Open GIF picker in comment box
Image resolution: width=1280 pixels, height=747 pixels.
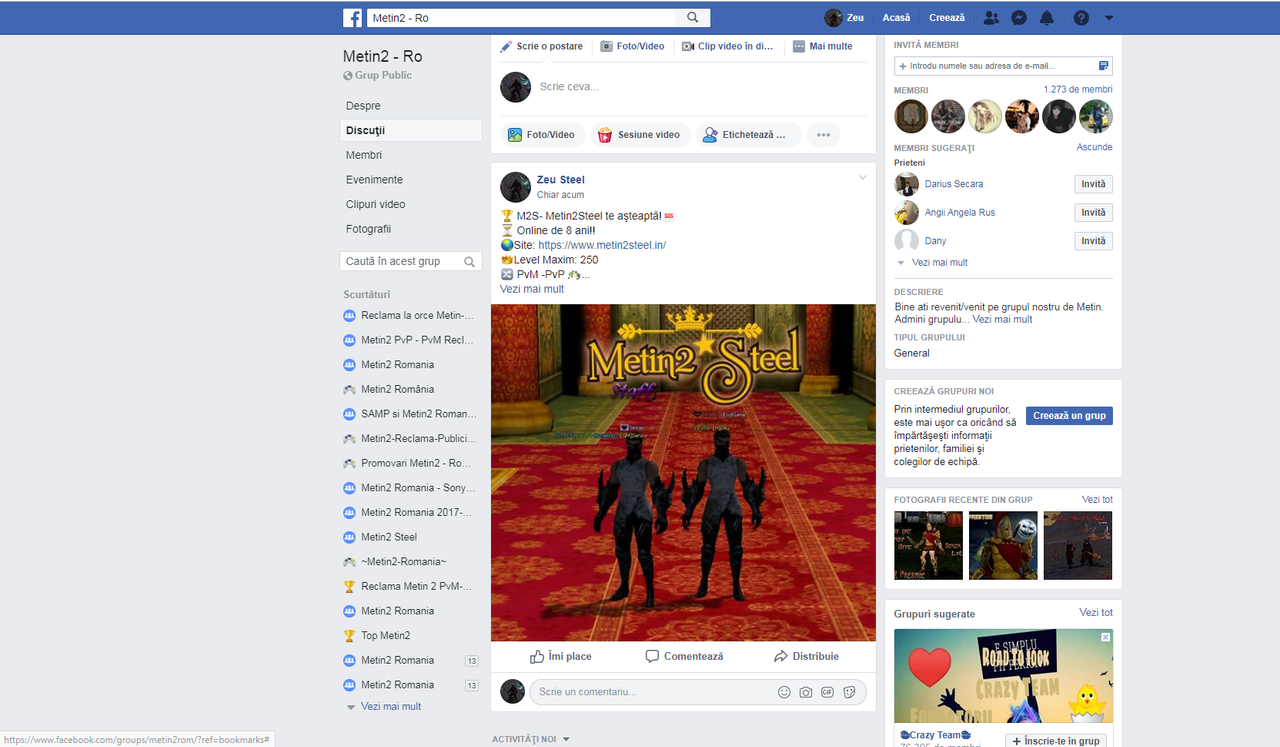click(828, 692)
